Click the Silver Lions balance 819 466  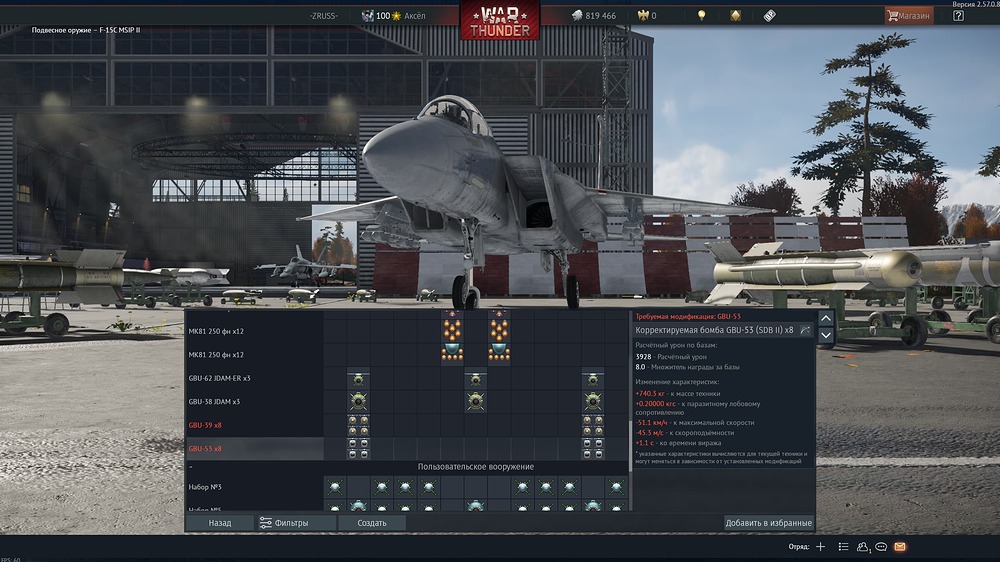coord(594,15)
